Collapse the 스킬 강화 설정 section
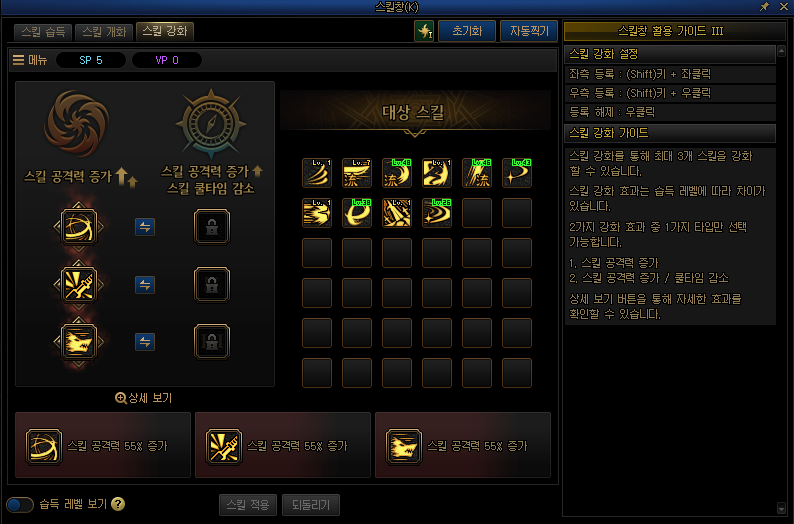Viewport: 794px width, 524px height. (x=669, y=54)
